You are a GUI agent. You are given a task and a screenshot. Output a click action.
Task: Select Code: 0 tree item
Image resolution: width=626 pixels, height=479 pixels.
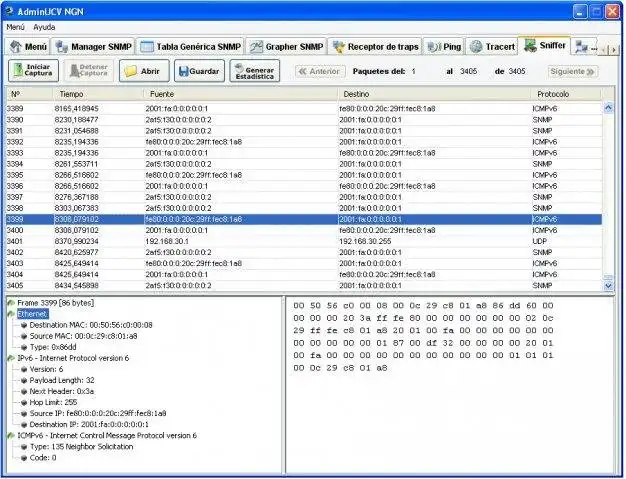pos(43,458)
